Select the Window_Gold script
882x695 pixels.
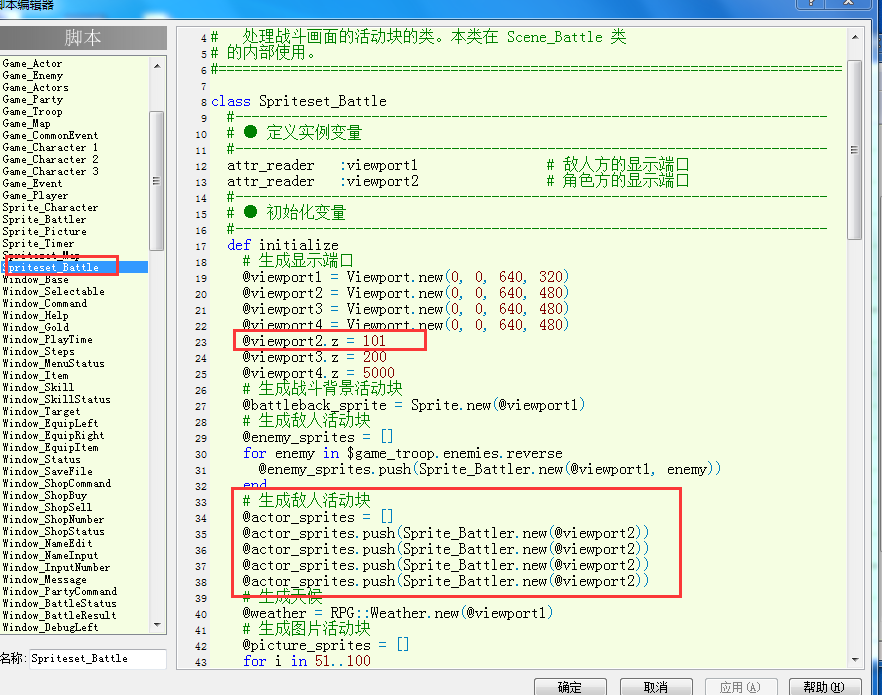[35, 327]
